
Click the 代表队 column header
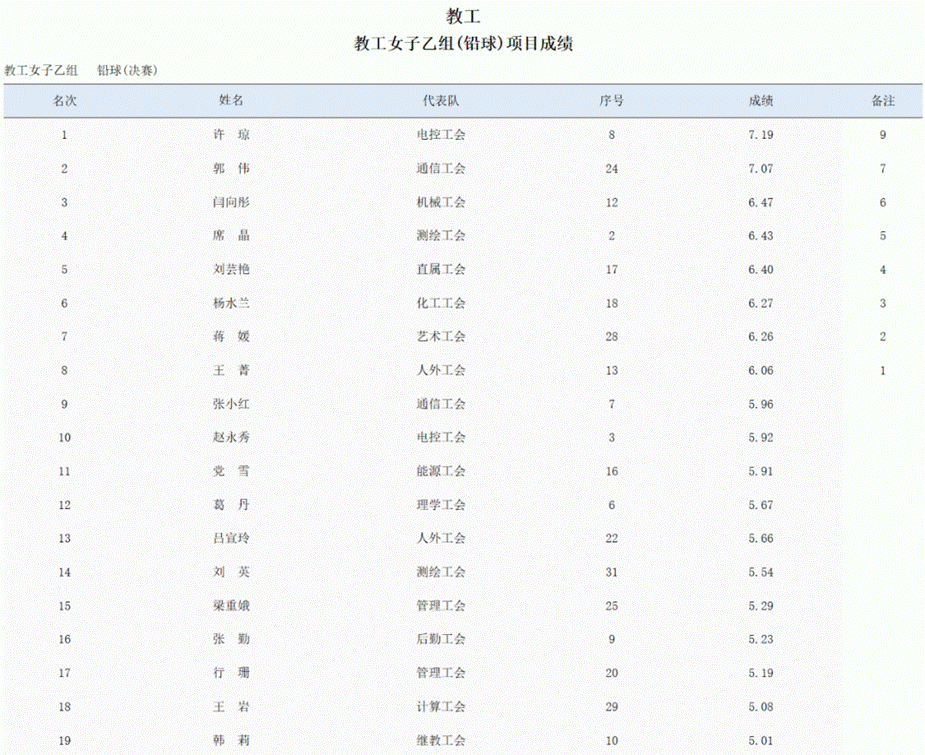click(x=441, y=101)
